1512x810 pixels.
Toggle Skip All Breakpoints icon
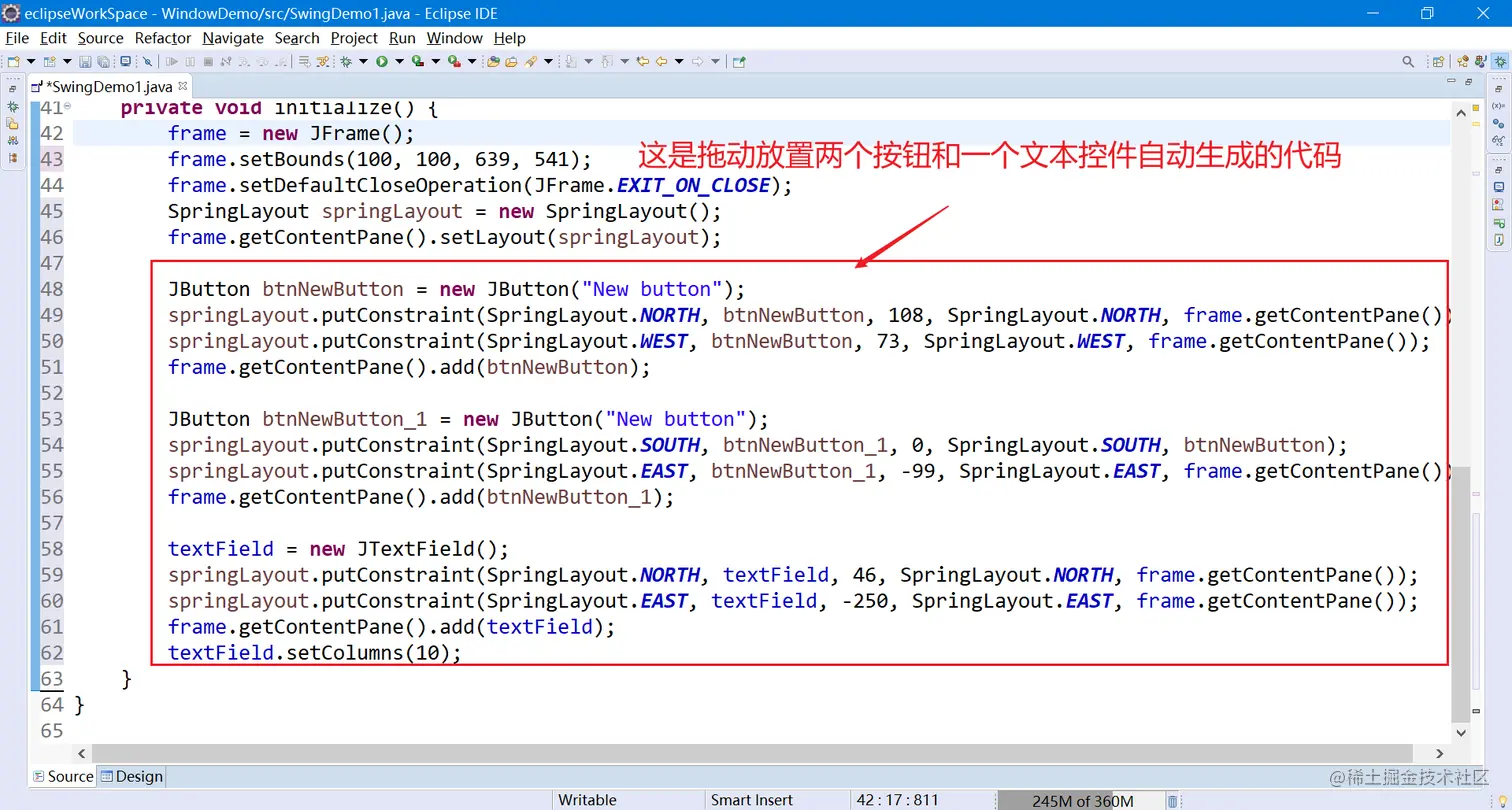pos(147,61)
